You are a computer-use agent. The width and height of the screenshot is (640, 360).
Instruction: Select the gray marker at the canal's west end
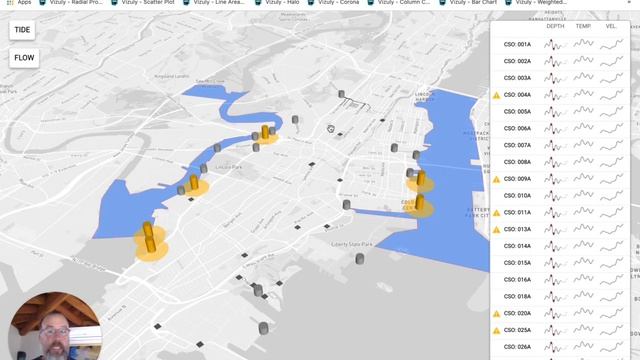click(347, 204)
